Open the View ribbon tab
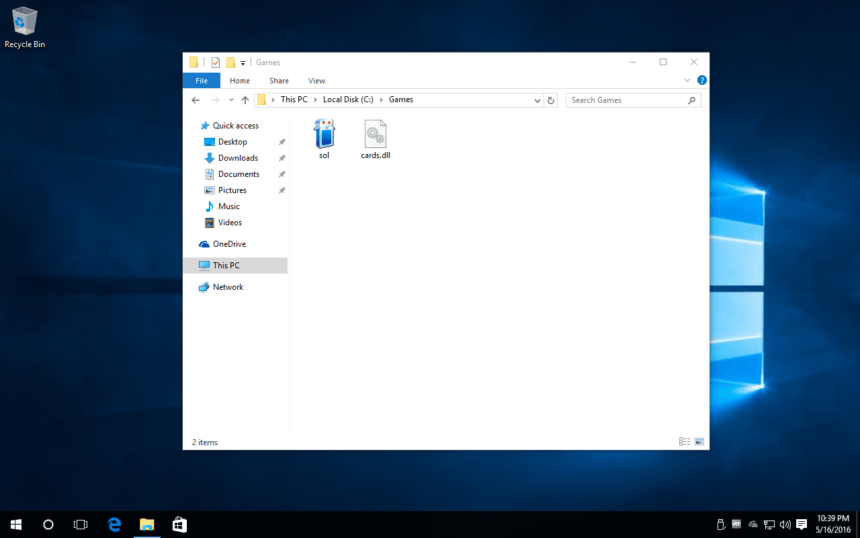Image resolution: width=860 pixels, height=538 pixels. coord(316,81)
